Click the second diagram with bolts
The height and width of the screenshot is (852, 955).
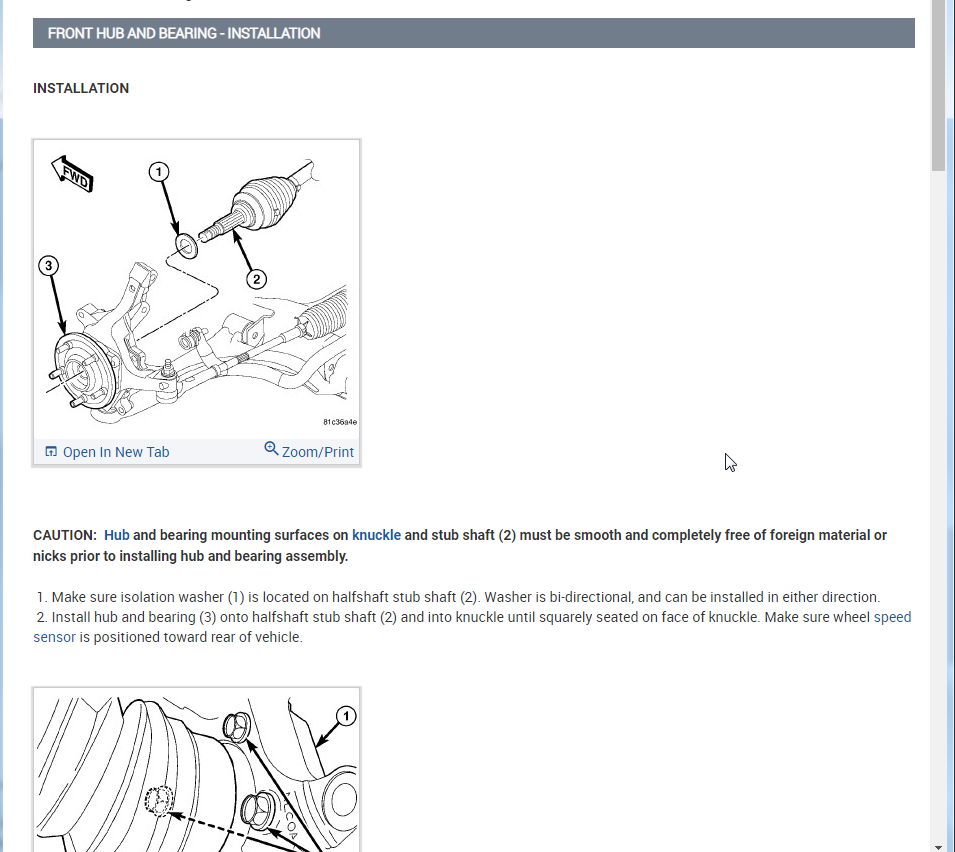(197, 770)
